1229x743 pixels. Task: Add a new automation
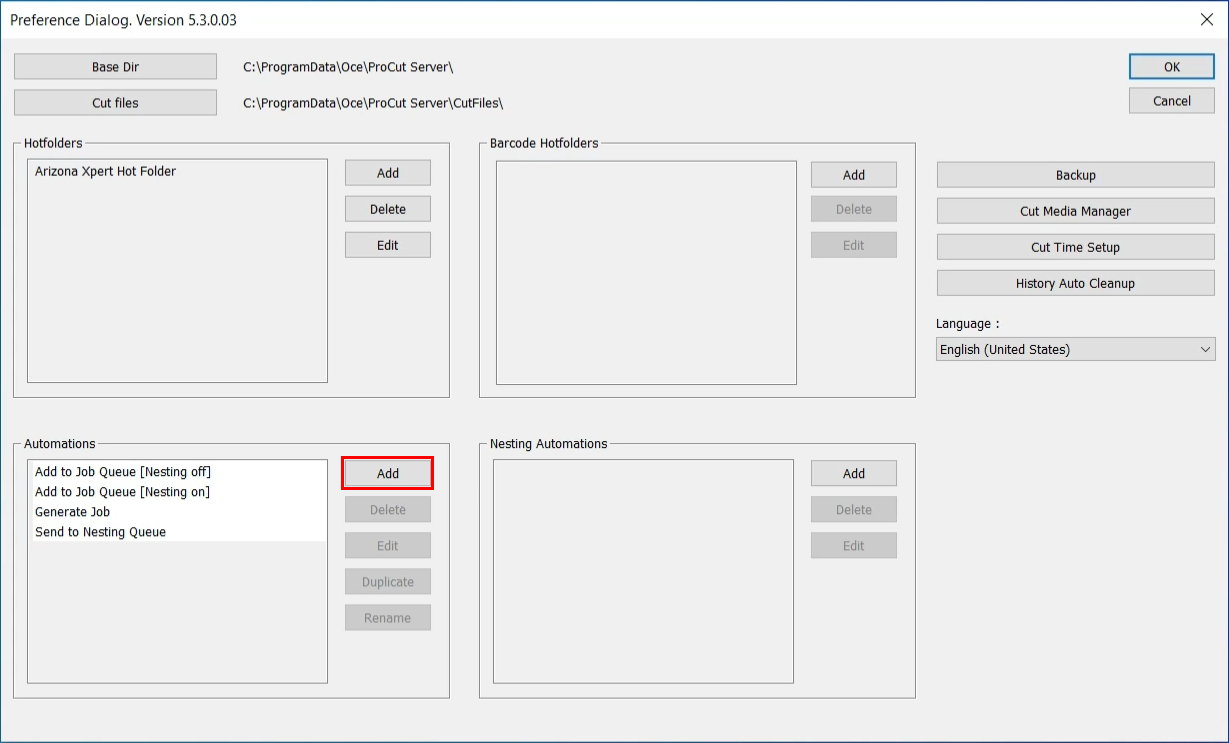tap(387, 473)
